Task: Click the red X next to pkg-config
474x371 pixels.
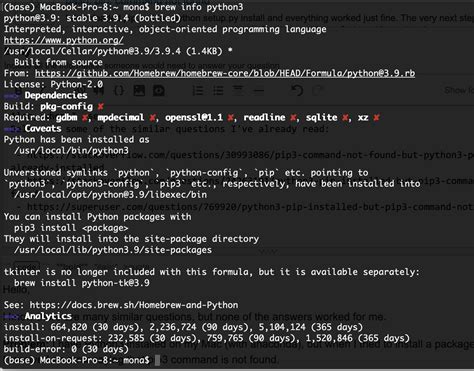Action: [x=101, y=107]
